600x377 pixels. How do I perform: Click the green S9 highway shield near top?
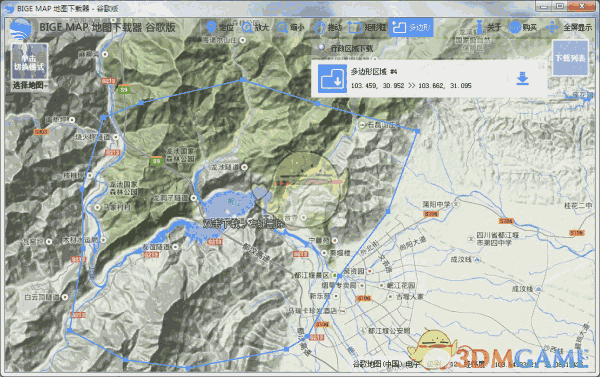coord(123,89)
